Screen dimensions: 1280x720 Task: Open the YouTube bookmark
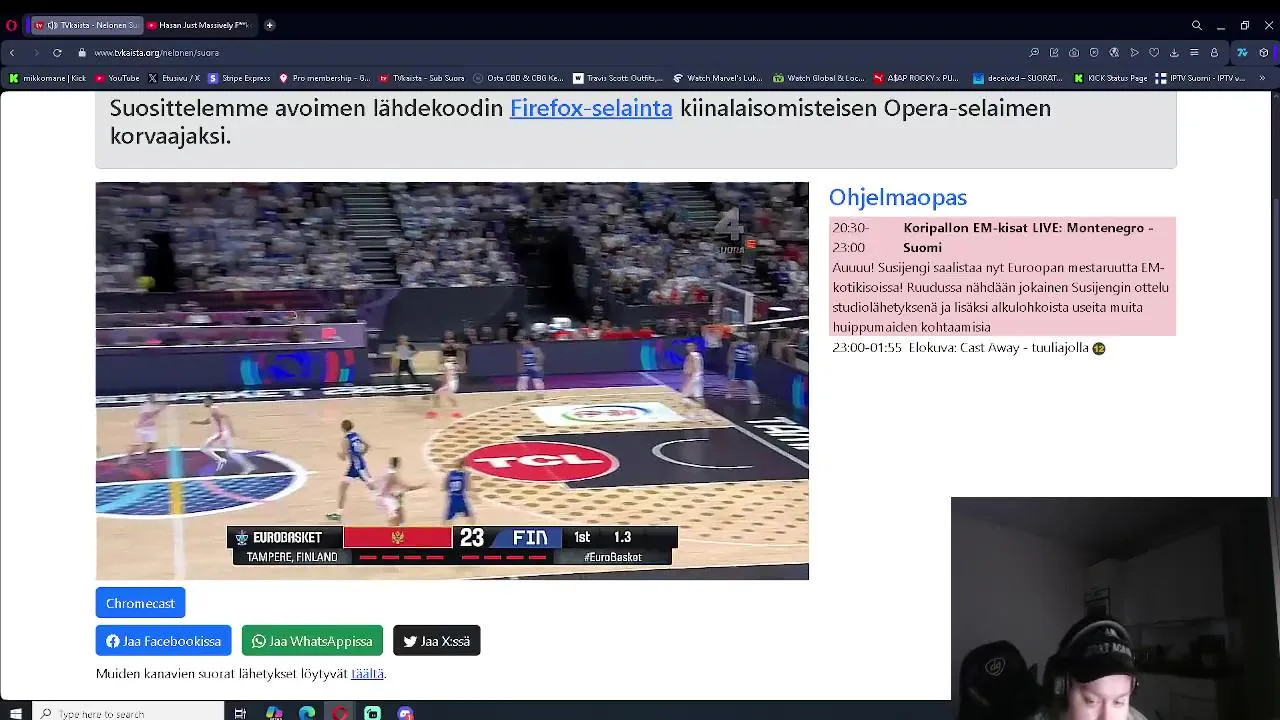pos(117,78)
